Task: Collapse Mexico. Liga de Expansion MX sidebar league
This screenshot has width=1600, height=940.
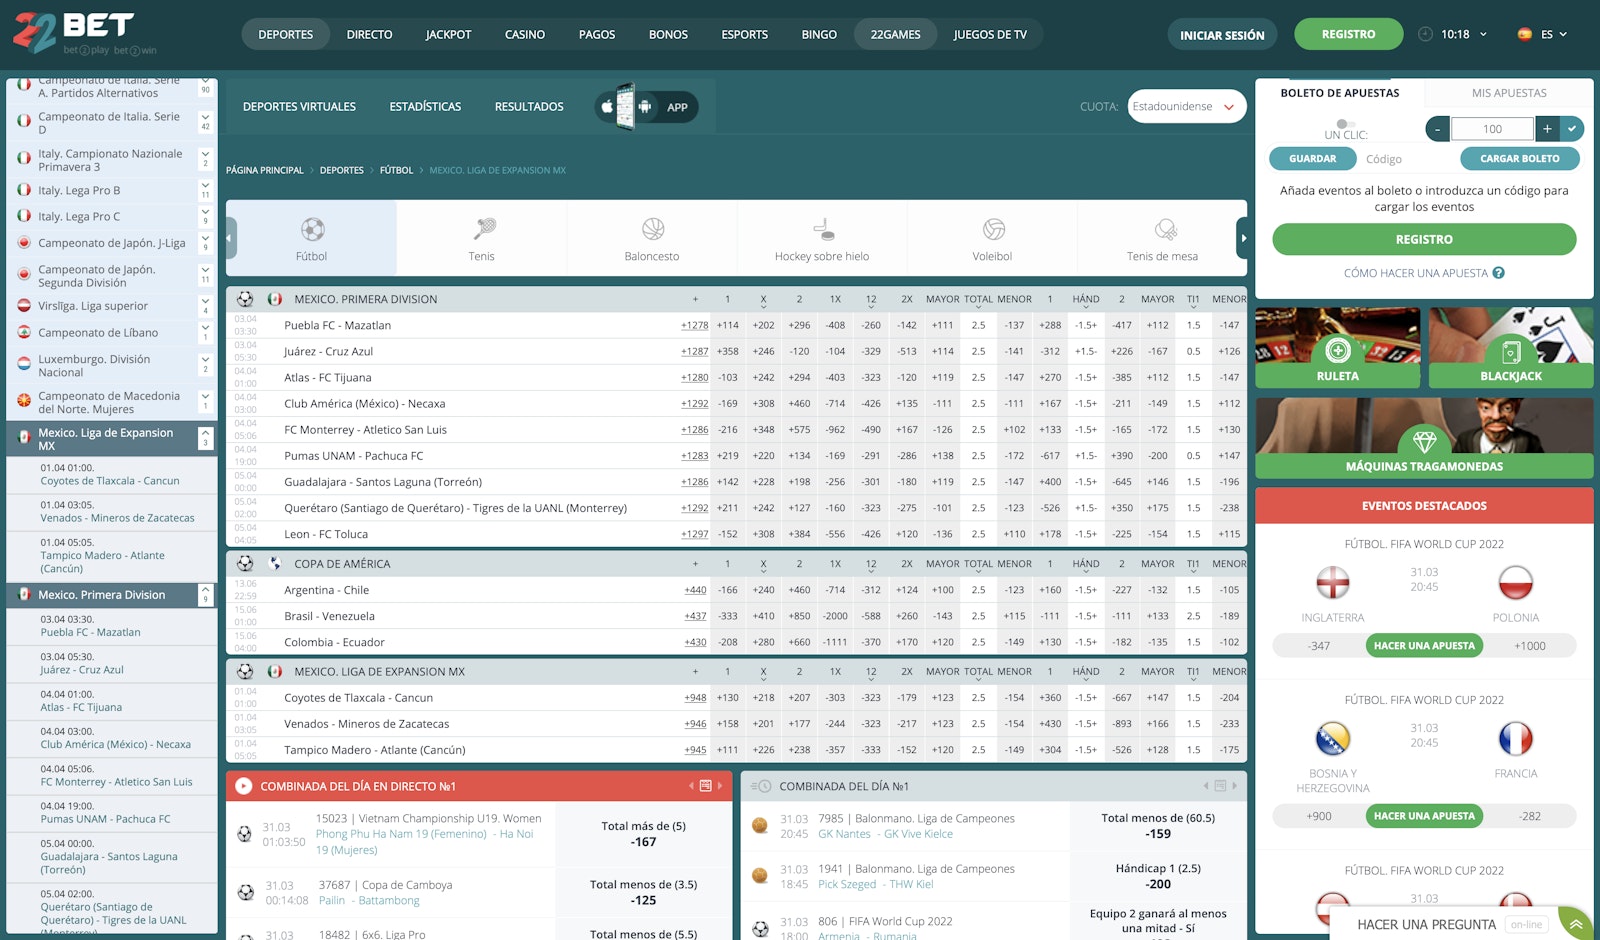Action: click(206, 438)
